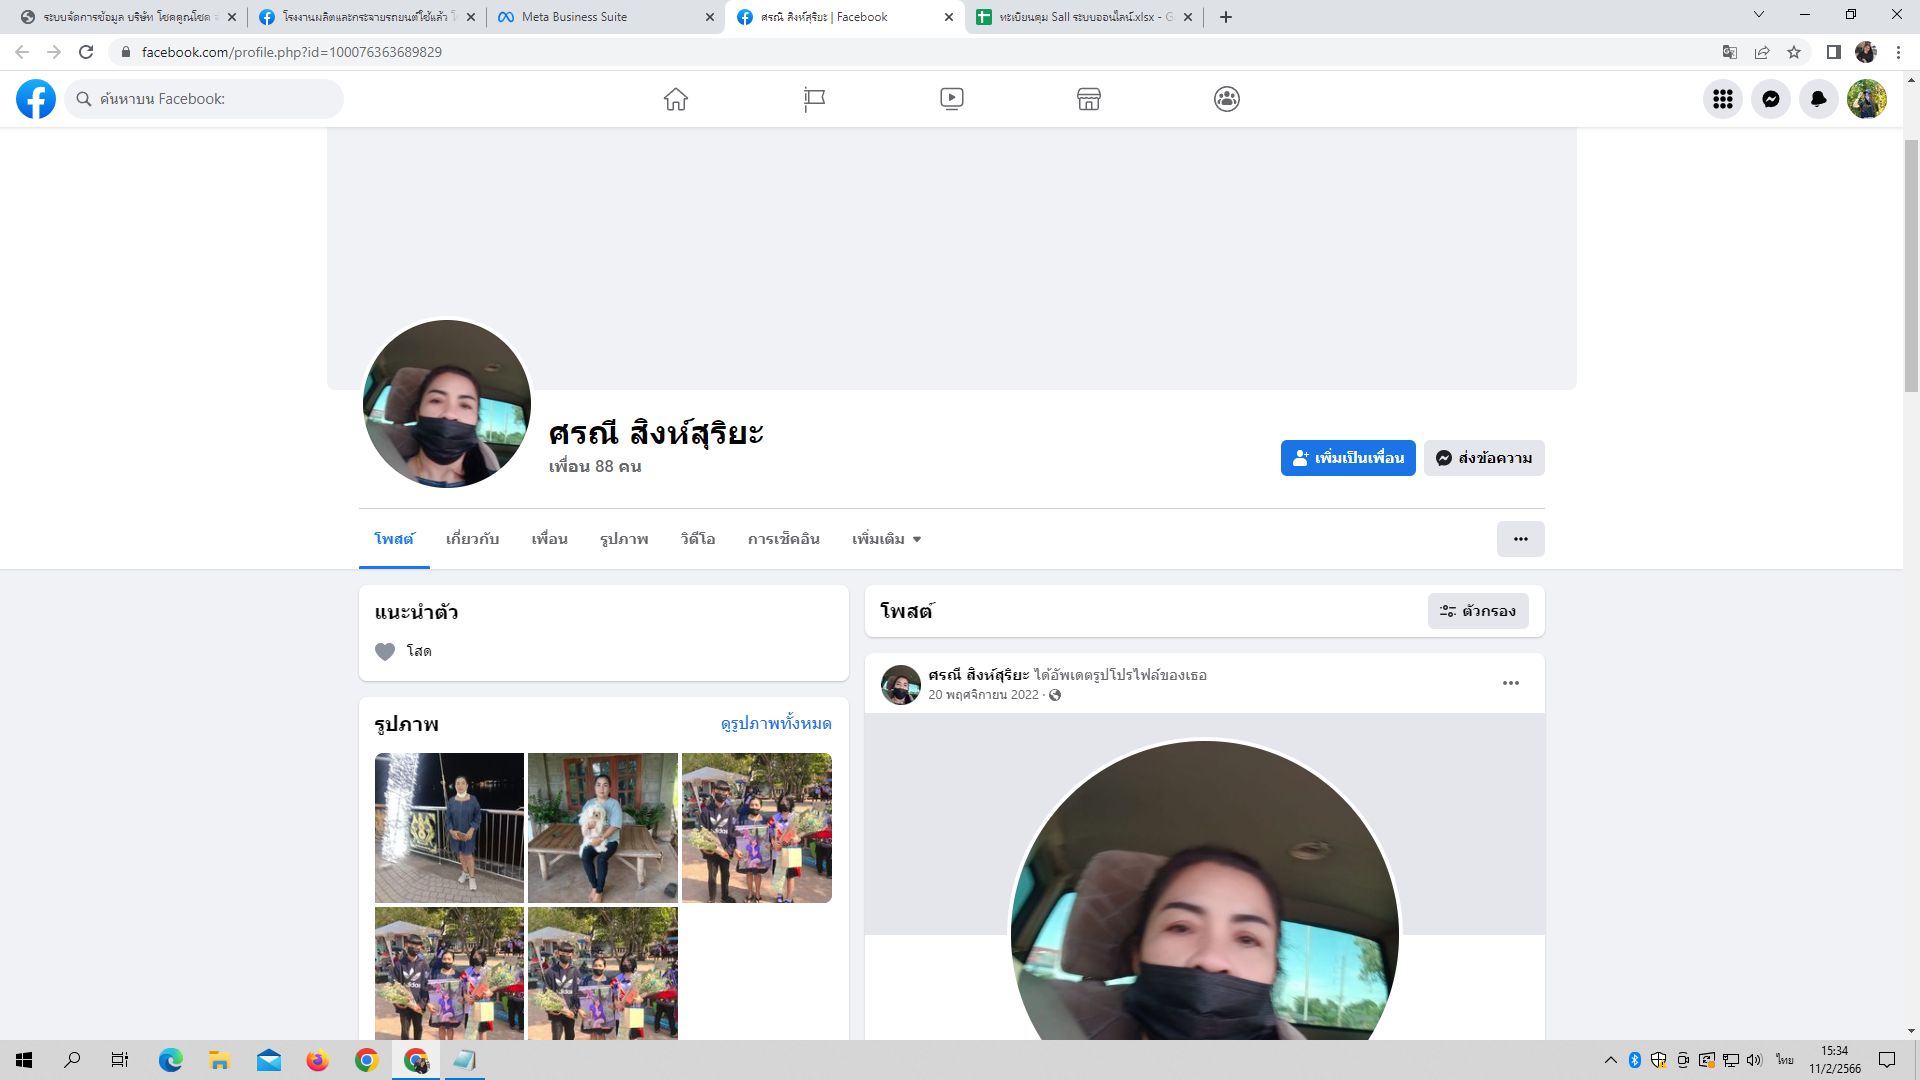Open the notifications bell icon

1819,99
